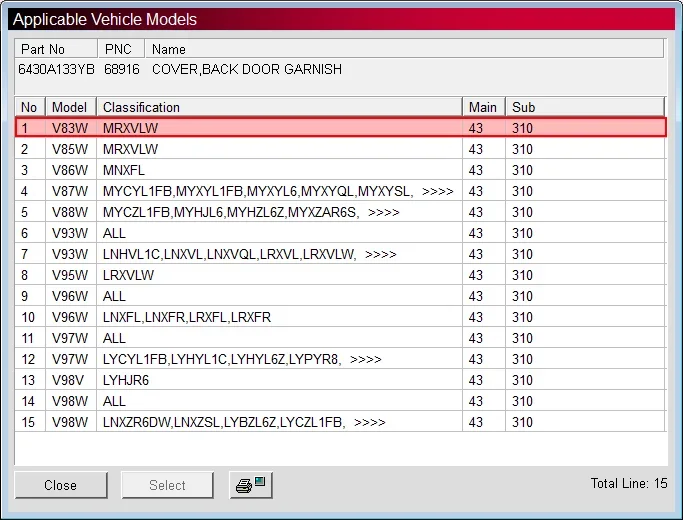Click PNC value 68916

[122, 69]
